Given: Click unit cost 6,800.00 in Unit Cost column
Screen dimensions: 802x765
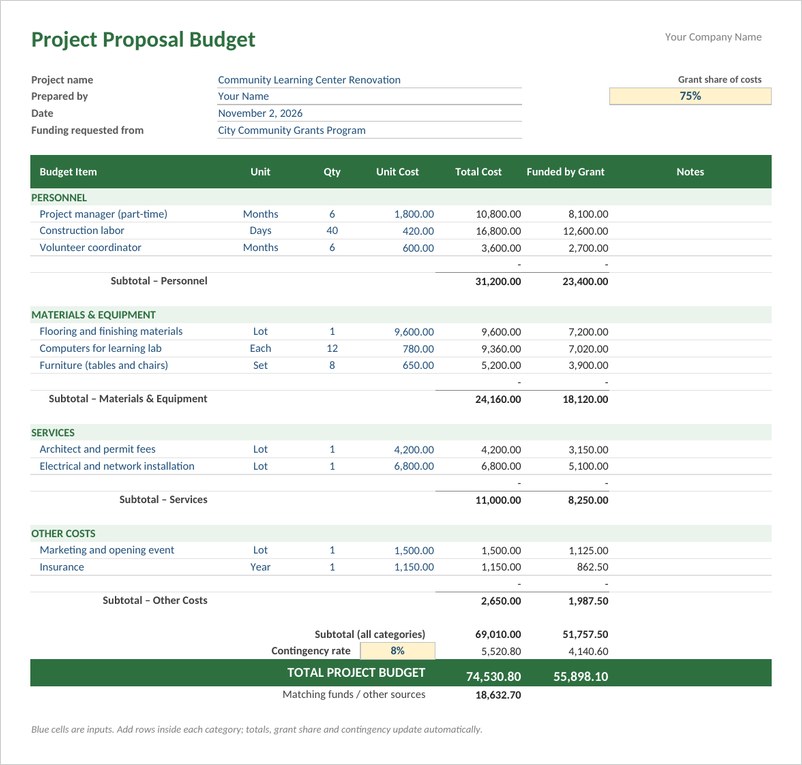Looking at the screenshot, I should [414, 466].
